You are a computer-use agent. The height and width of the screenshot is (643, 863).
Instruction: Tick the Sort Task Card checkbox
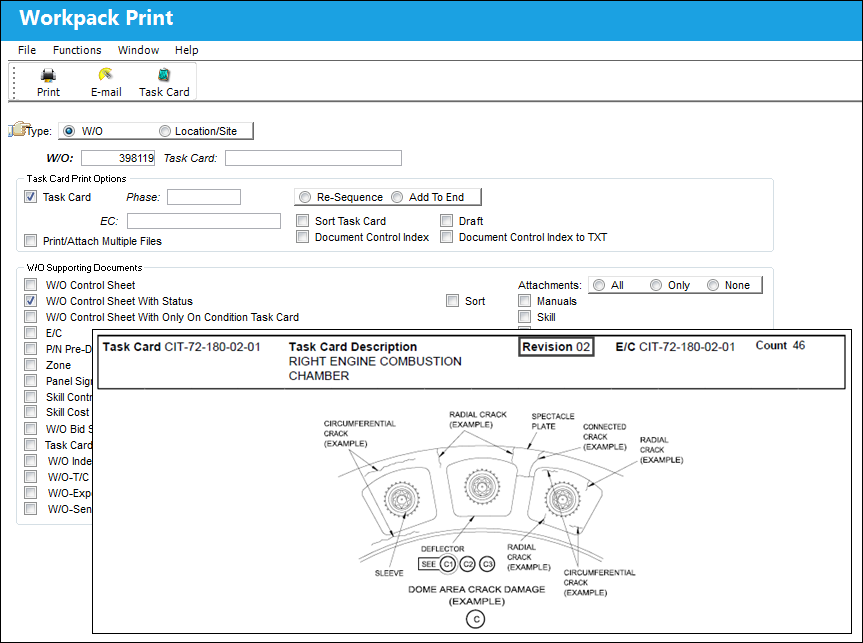point(303,221)
